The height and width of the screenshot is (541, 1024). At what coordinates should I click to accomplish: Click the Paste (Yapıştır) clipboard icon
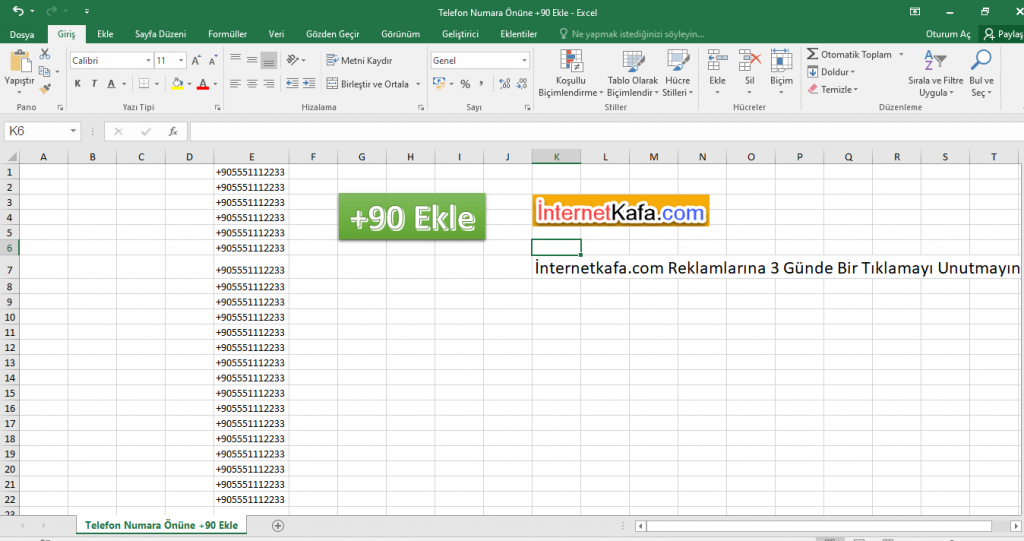[20, 62]
